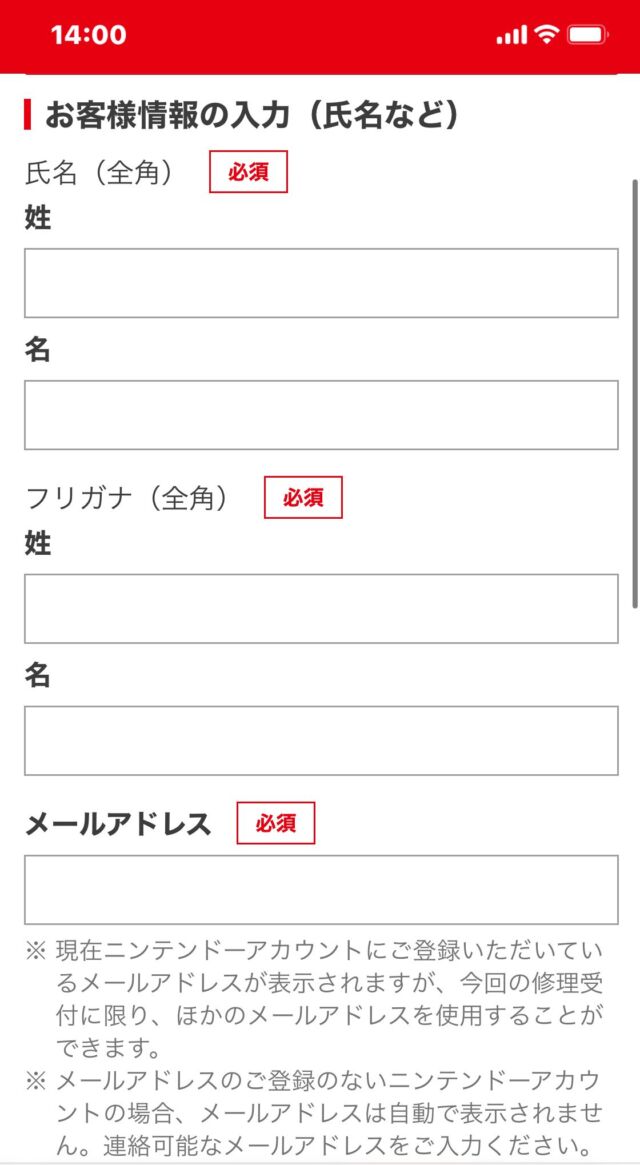Select the 名 input field under フリガナ
640x1165 pixels.
pos(321,741)
